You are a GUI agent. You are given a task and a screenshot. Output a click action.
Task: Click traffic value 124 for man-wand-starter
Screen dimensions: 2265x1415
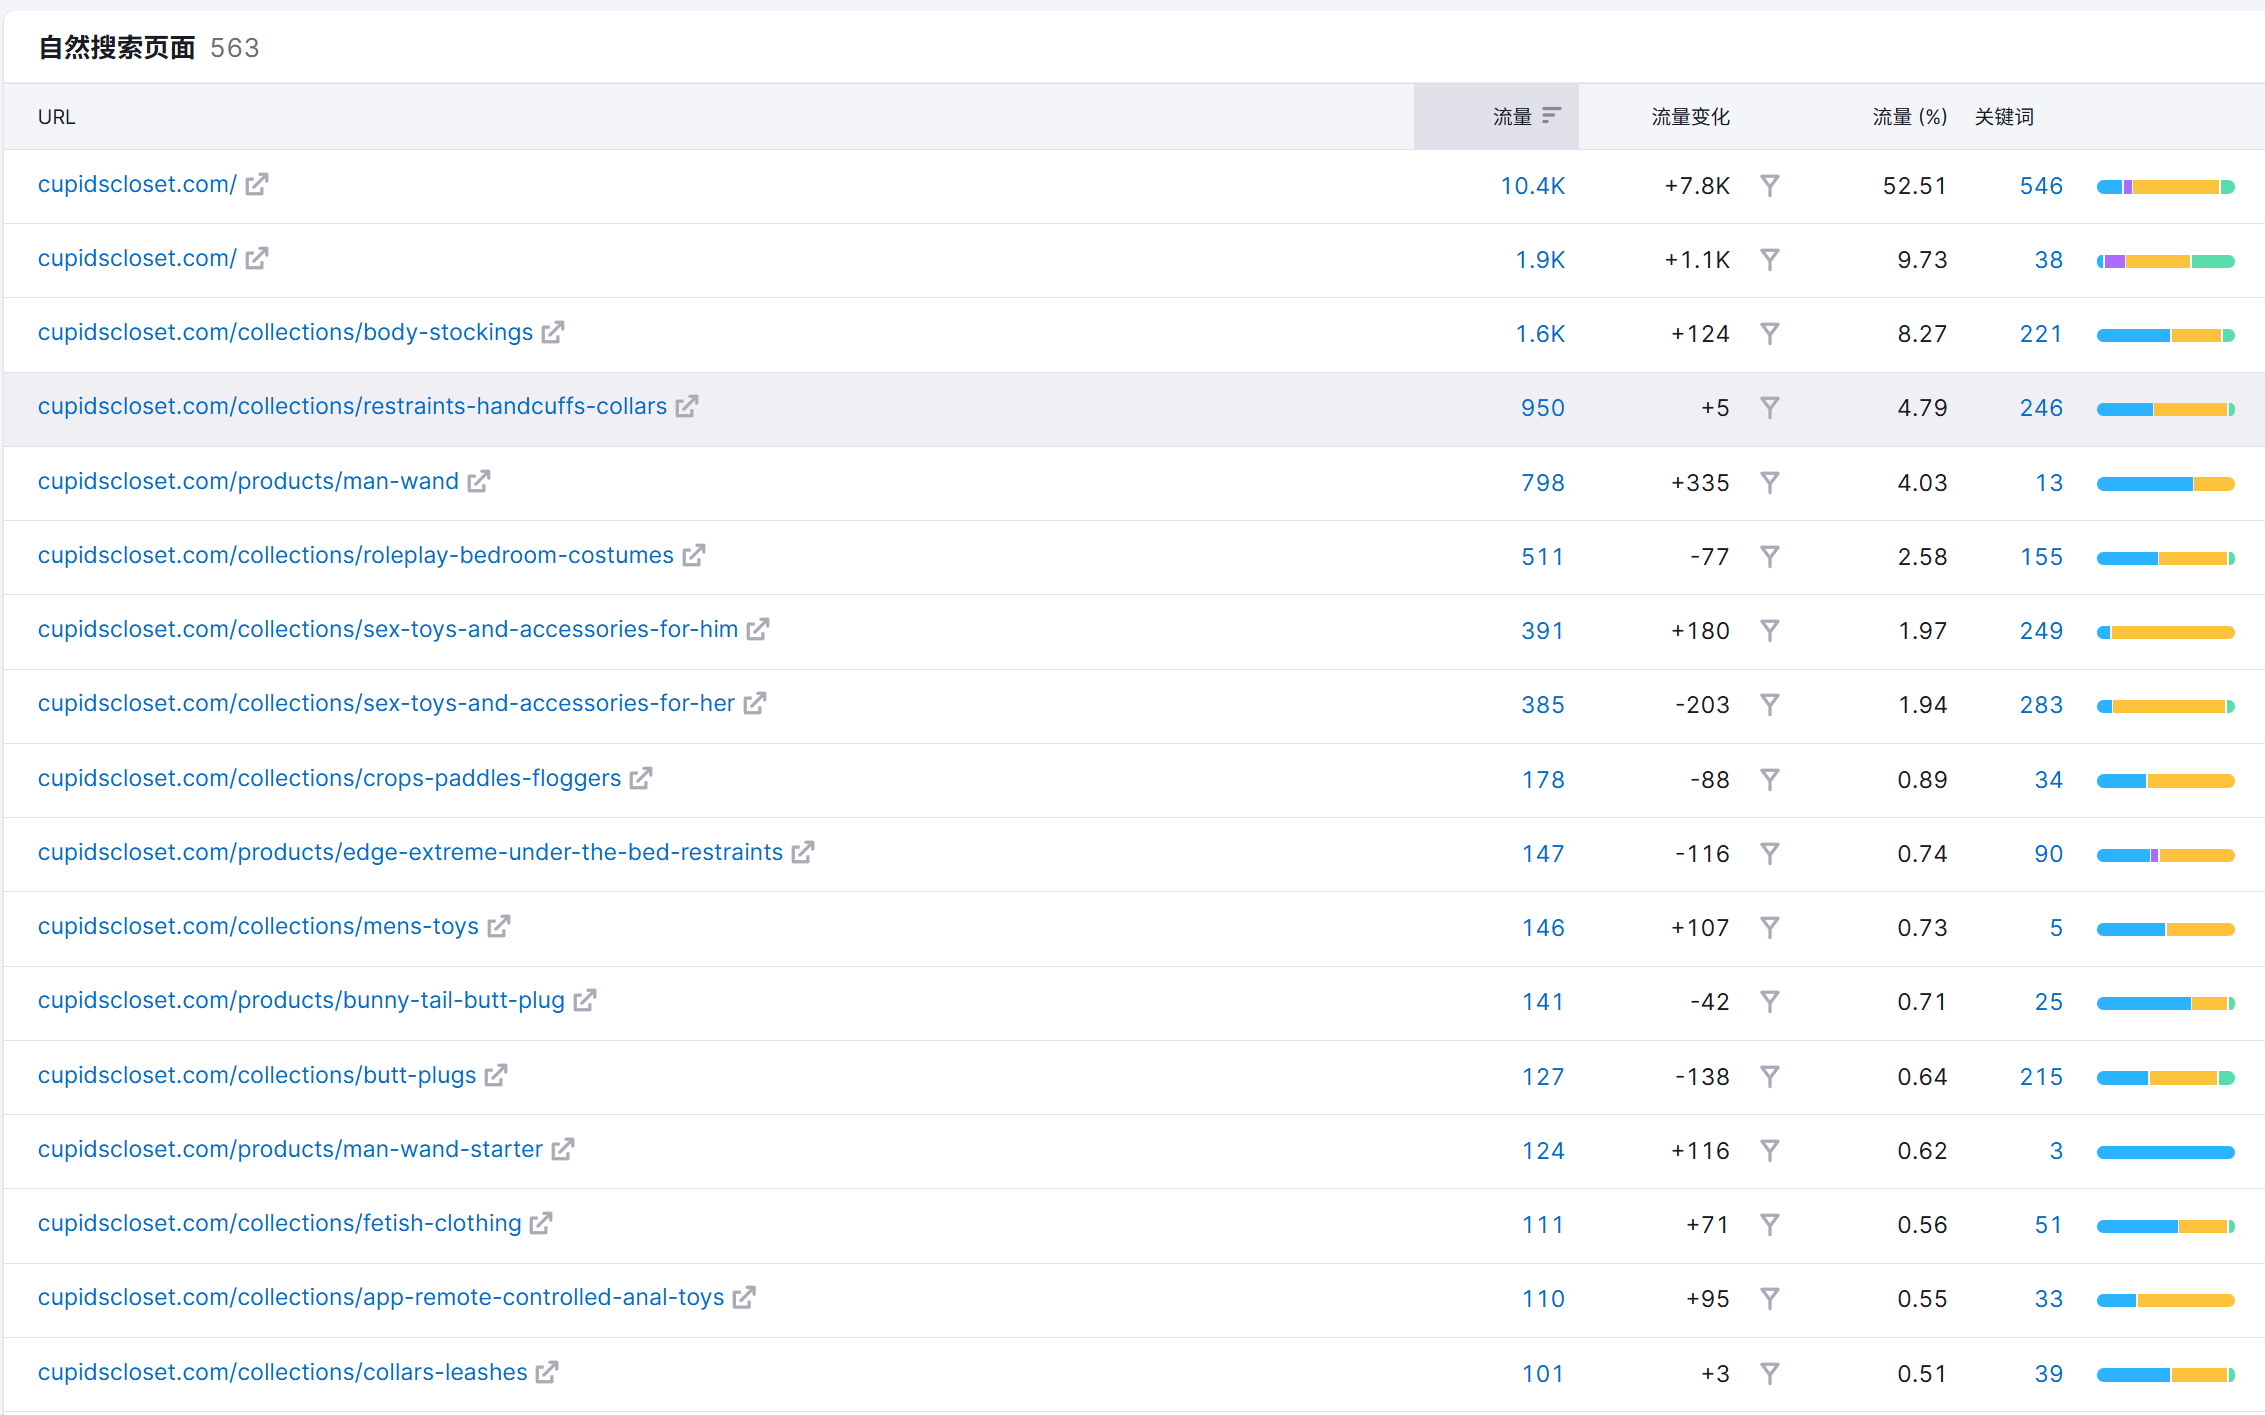pyautogui.click(x=1543, y=1151)
